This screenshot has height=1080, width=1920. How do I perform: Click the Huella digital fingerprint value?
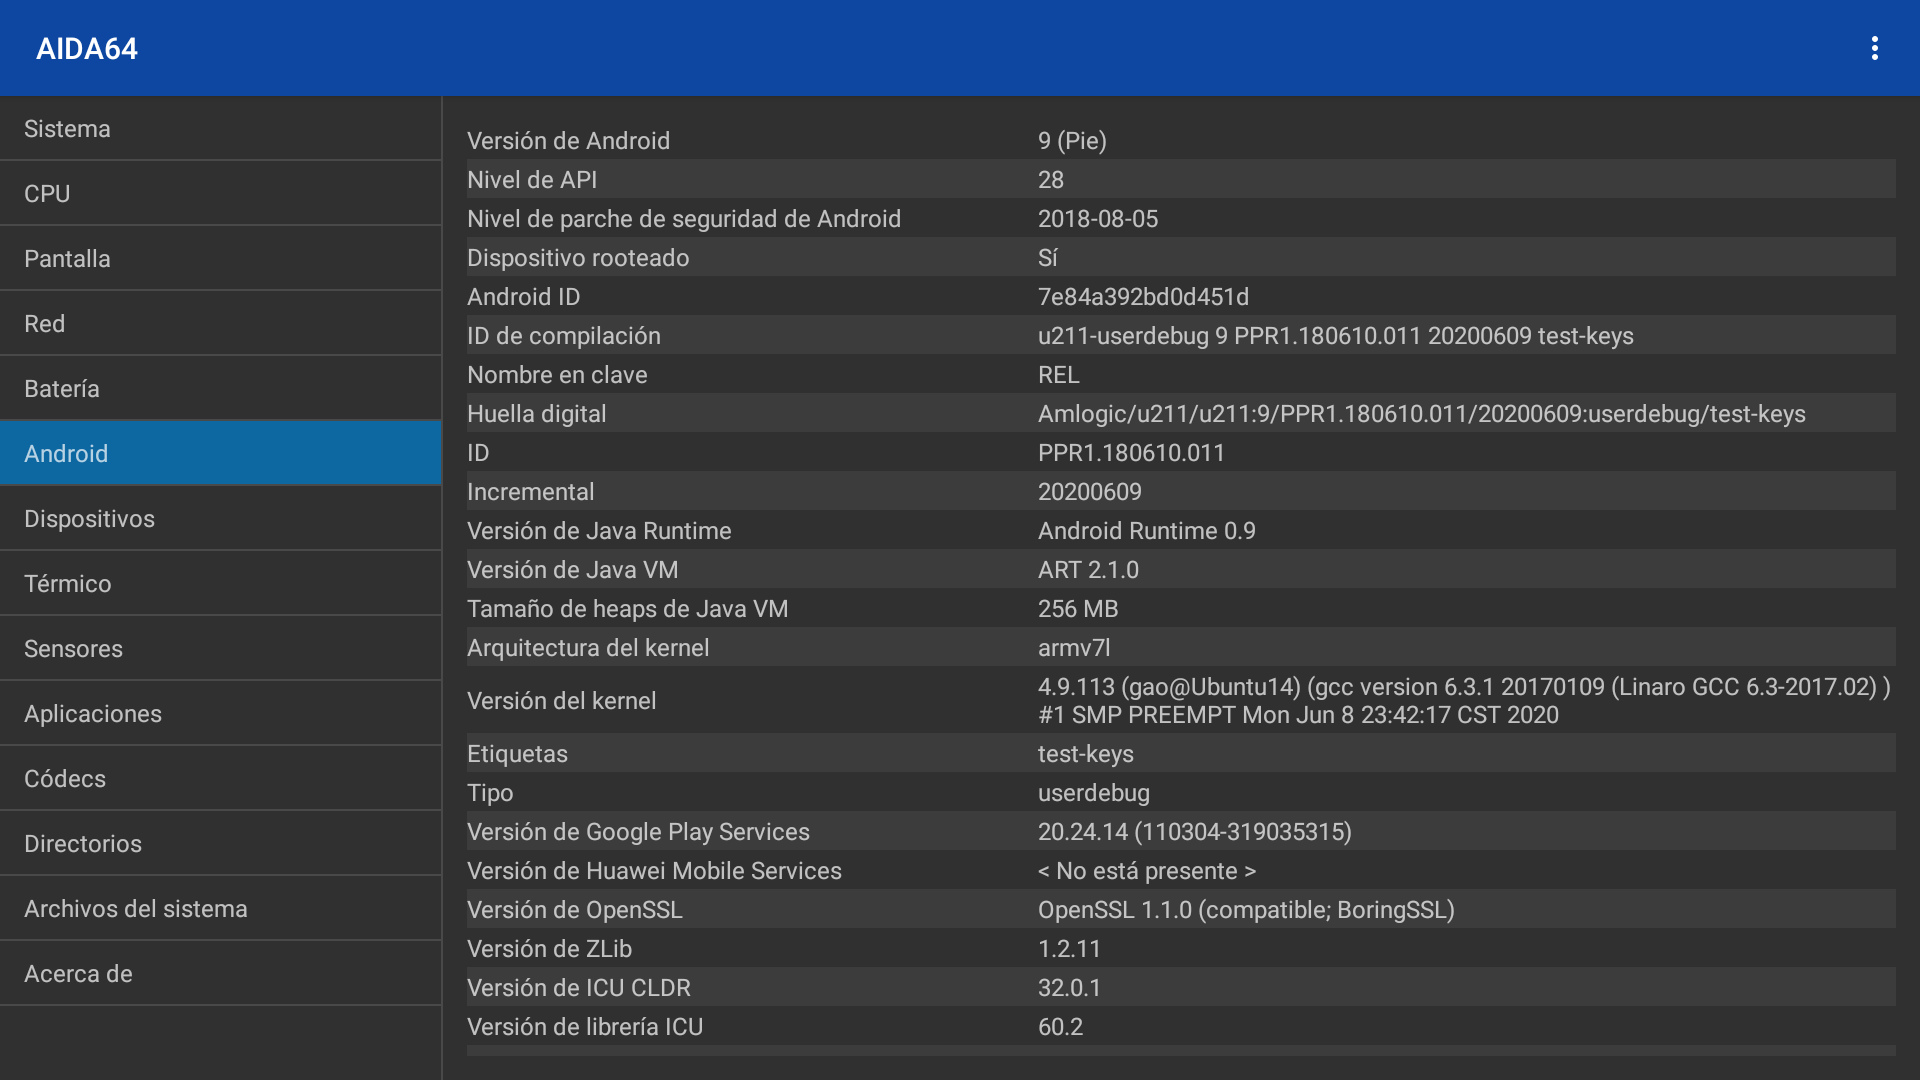(x=1421, y=414)
